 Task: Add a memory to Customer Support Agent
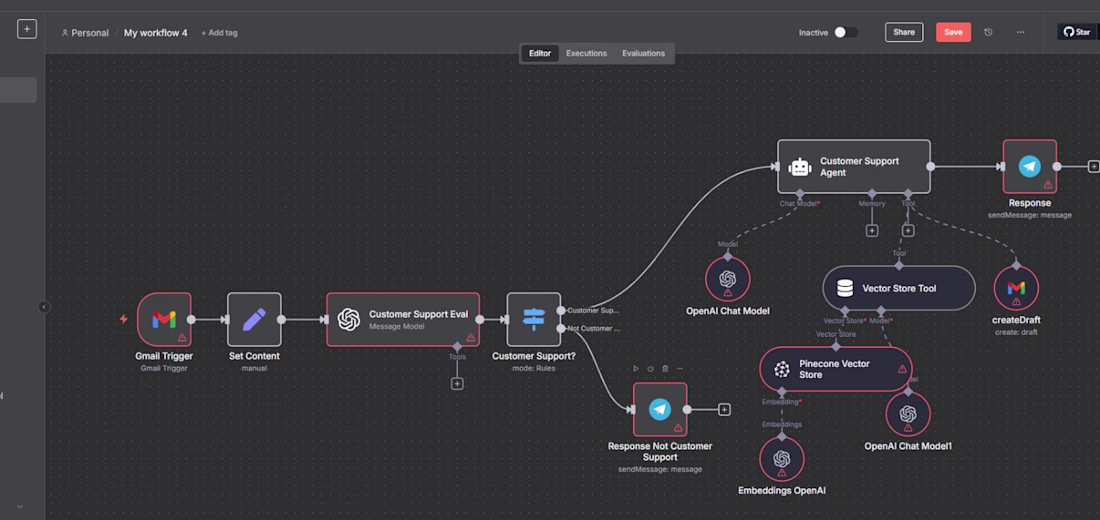click(x=872, y=230)
